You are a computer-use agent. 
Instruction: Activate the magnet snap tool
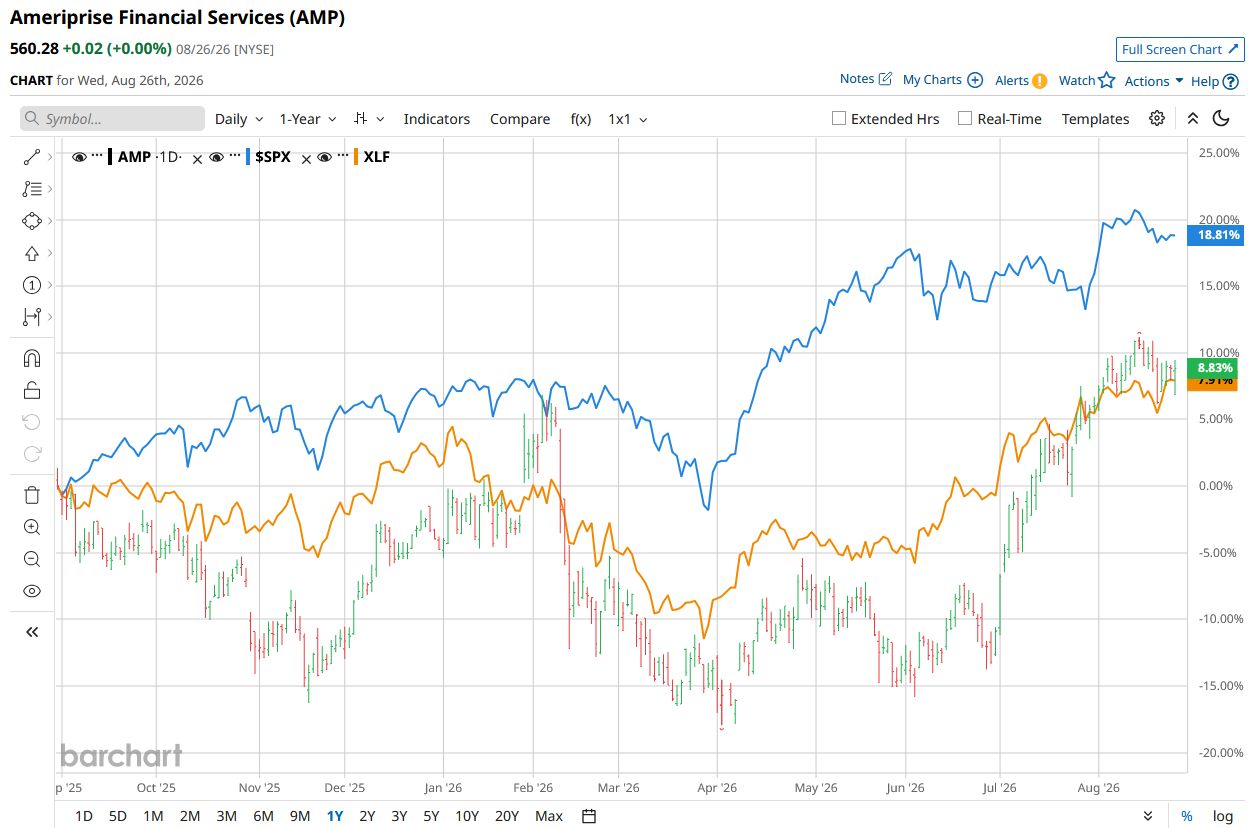tap(31, 357)
